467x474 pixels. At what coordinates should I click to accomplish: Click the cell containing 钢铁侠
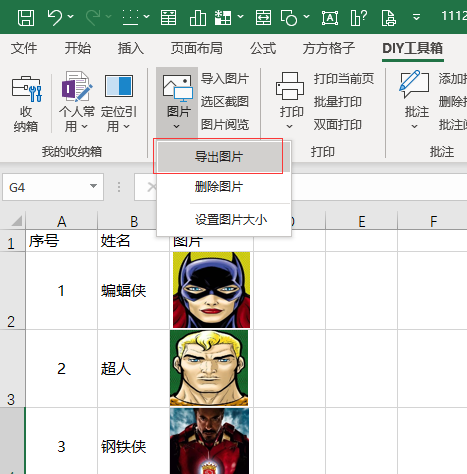tap(134, 441)
